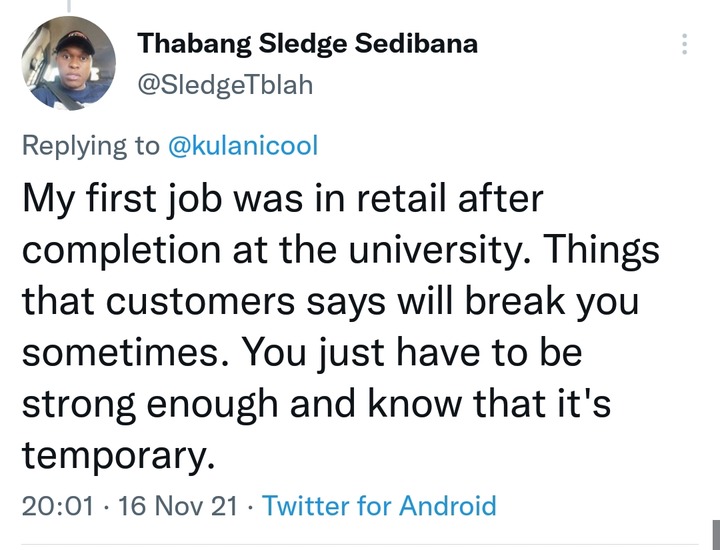
Task: Select the 'Replying to' label text
Action: click(x=91, y=146)
